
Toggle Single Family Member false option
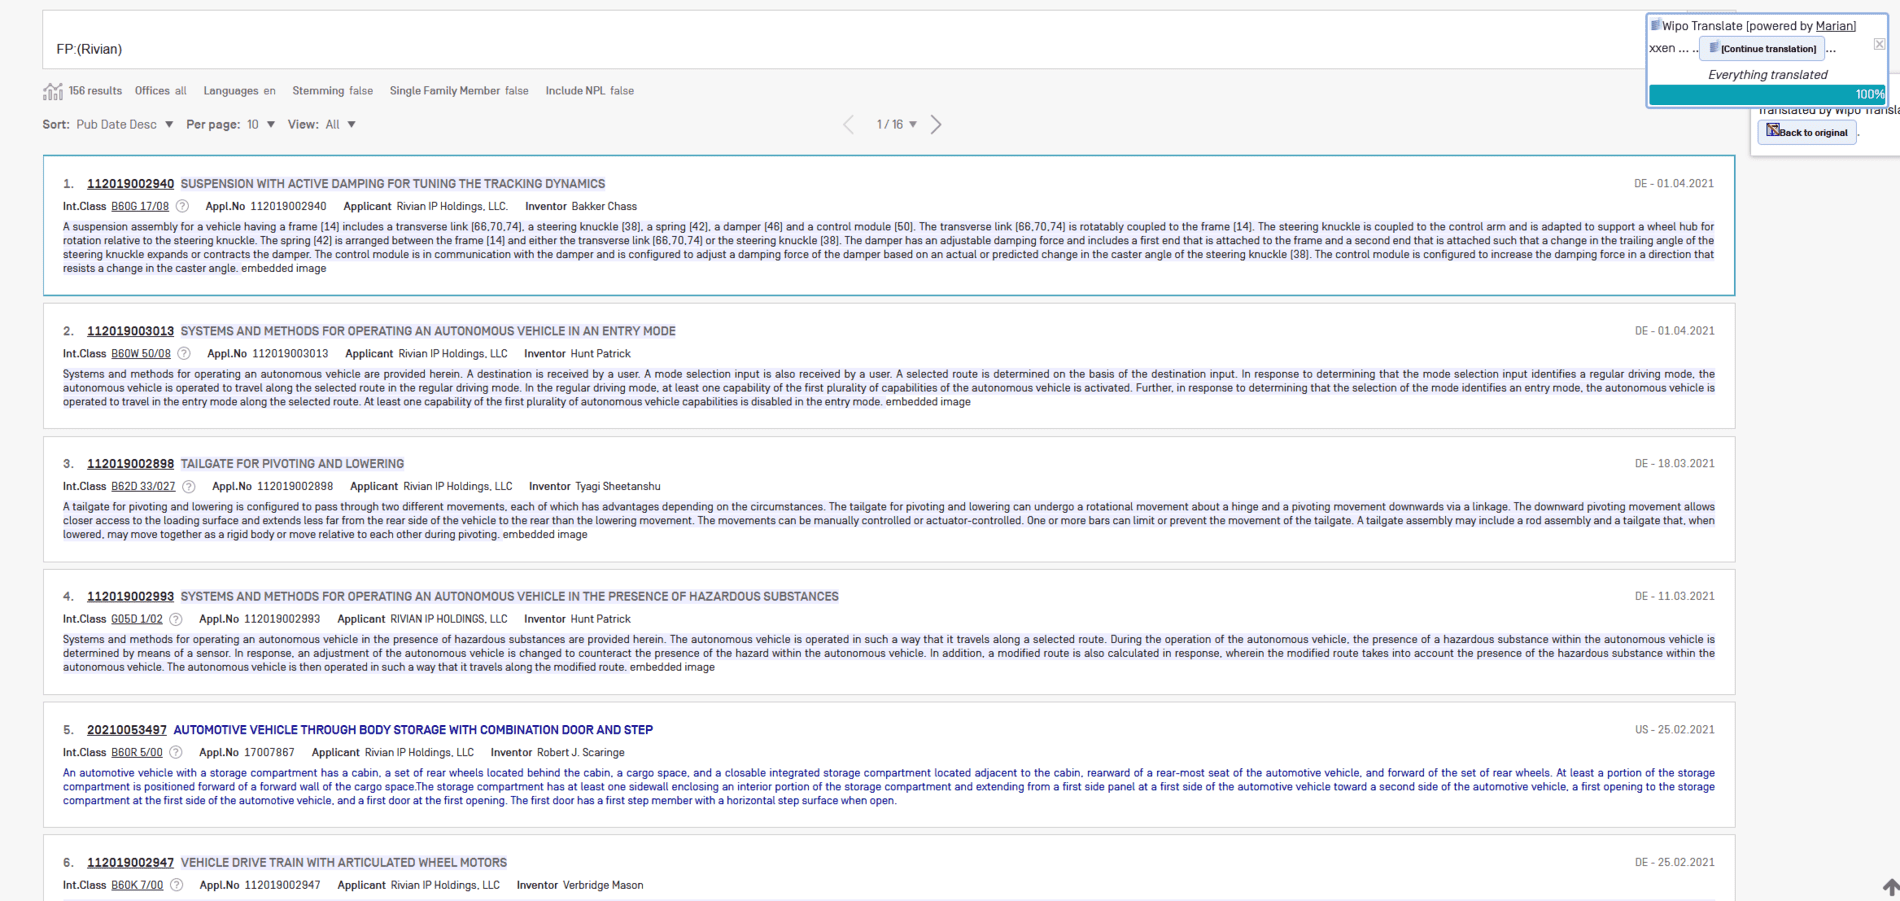(x=459, y=91)
